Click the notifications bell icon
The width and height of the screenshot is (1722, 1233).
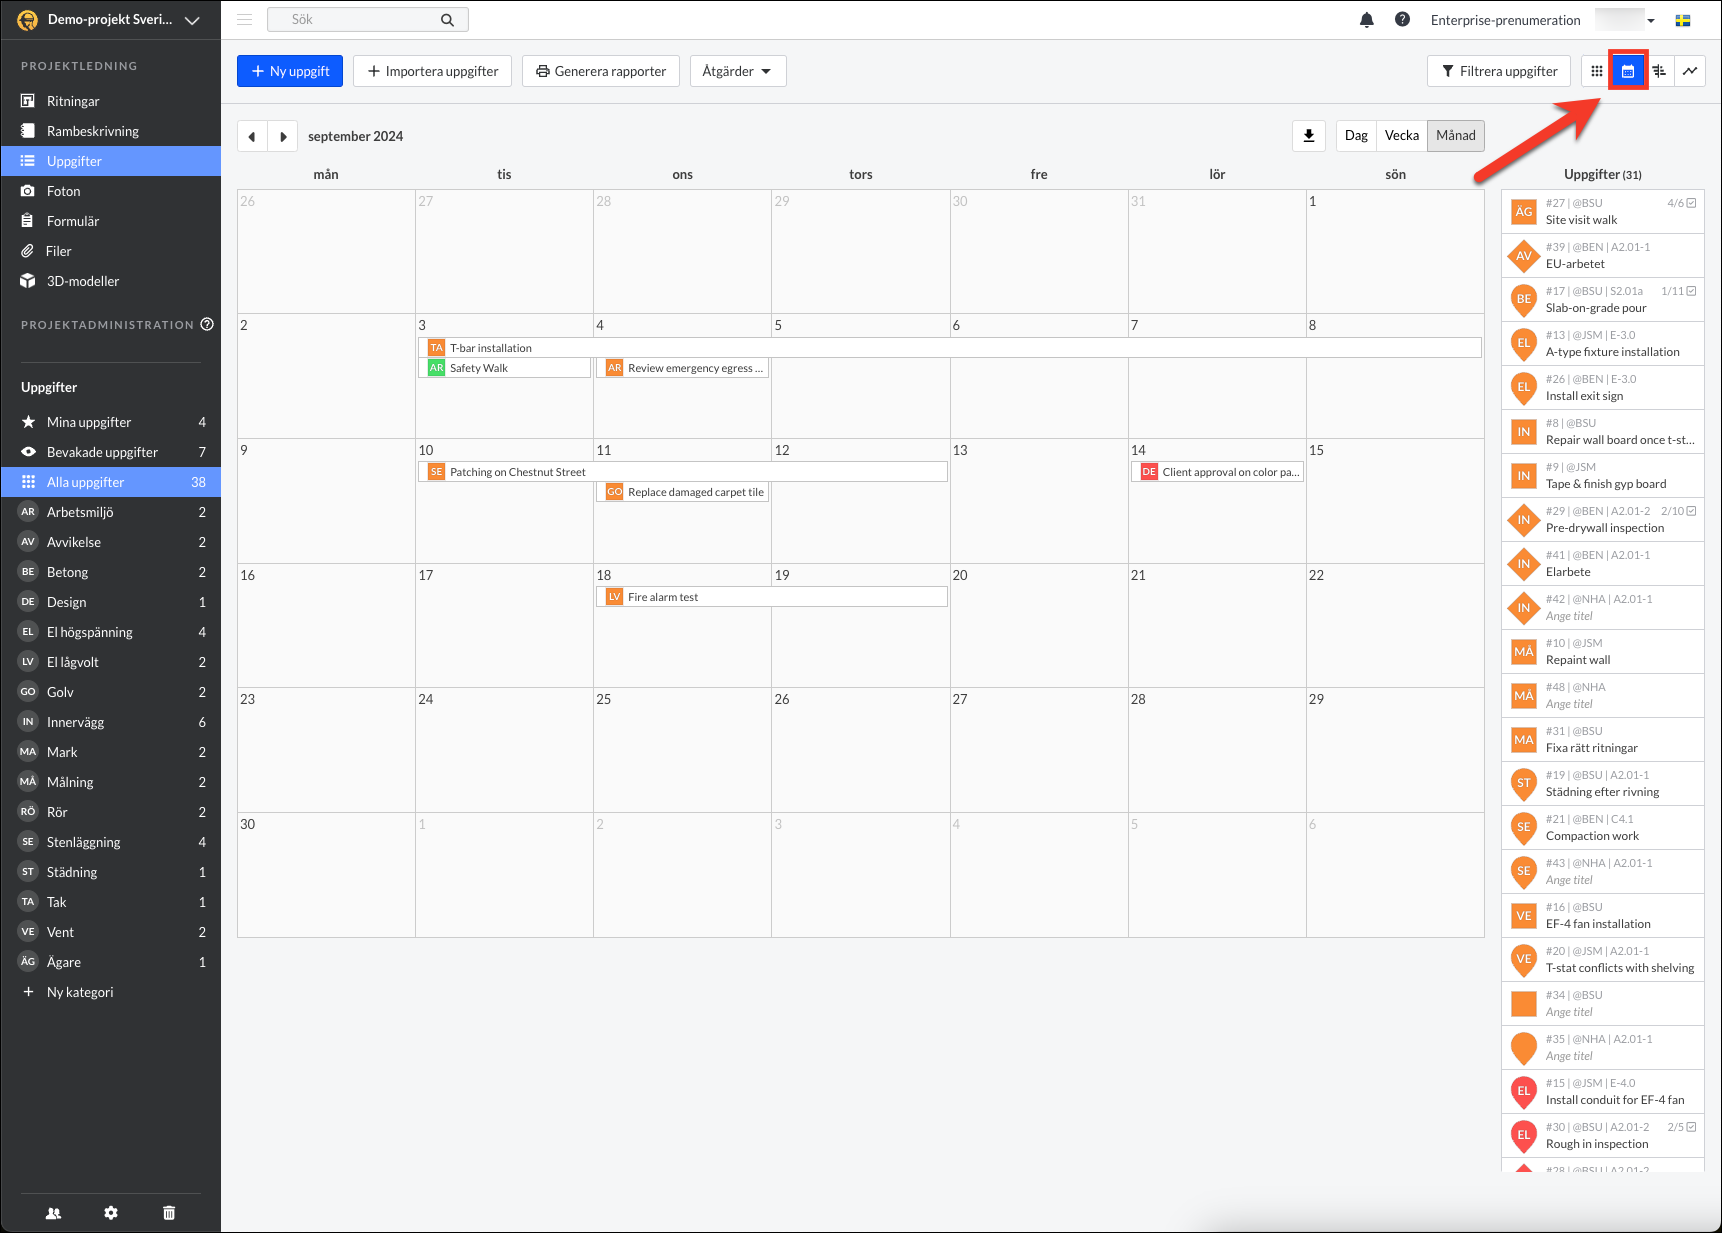tap(1367, 20)
